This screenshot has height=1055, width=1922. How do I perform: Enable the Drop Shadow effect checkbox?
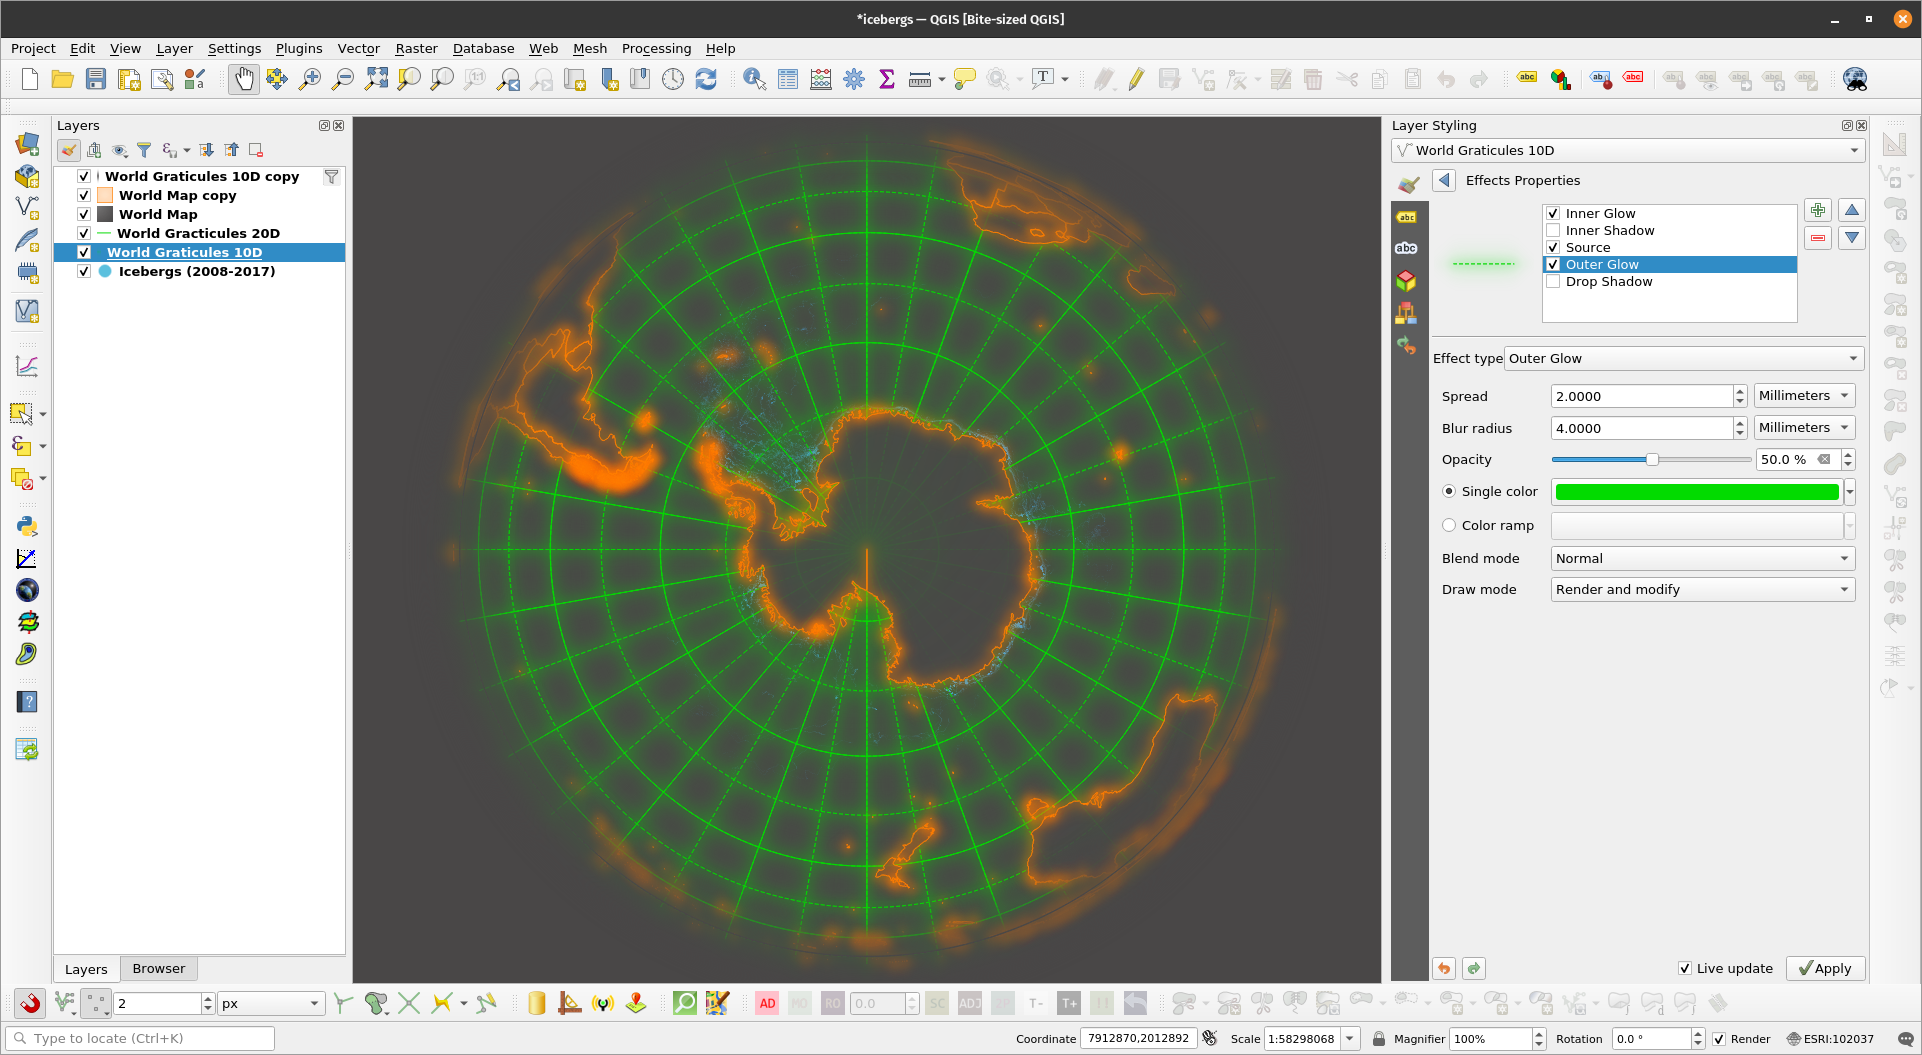click(x=1553, y=282)
